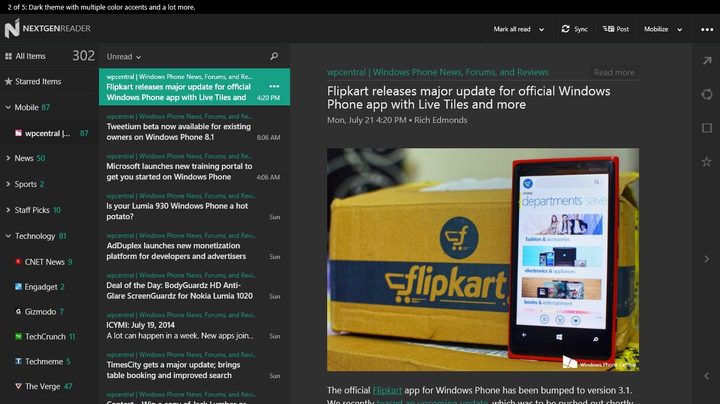Open the Mark all read dropdown arrow
The image size is (720, 404).
click(x=541, y=29)
